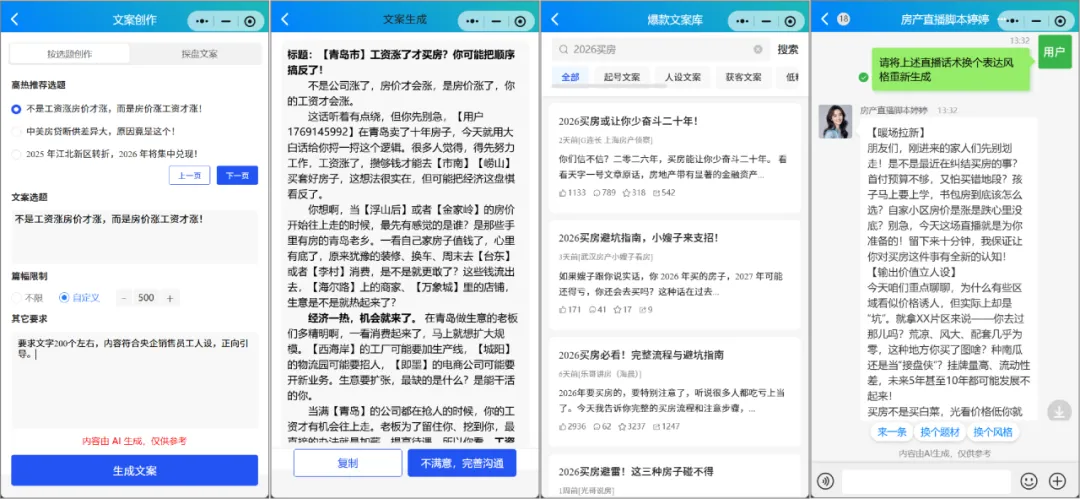Open the three-dots menu in 文案生成 header
Viewport: 1080px width, 499px height.
[472, 21]
